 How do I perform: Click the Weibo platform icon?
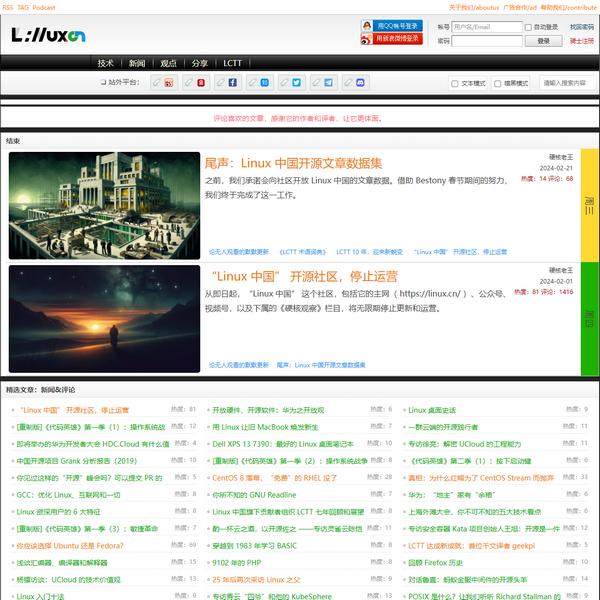pyautogui.click(x=169, y=83)
